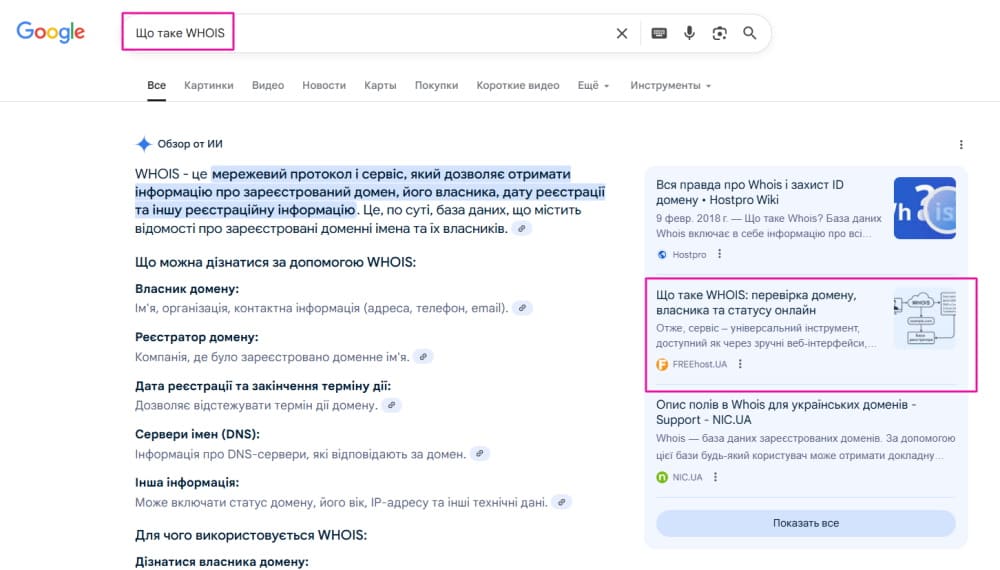
Task: Open 'Вся правда про Whois' Hostpro Wiki result
Action: tap(750, 192)
